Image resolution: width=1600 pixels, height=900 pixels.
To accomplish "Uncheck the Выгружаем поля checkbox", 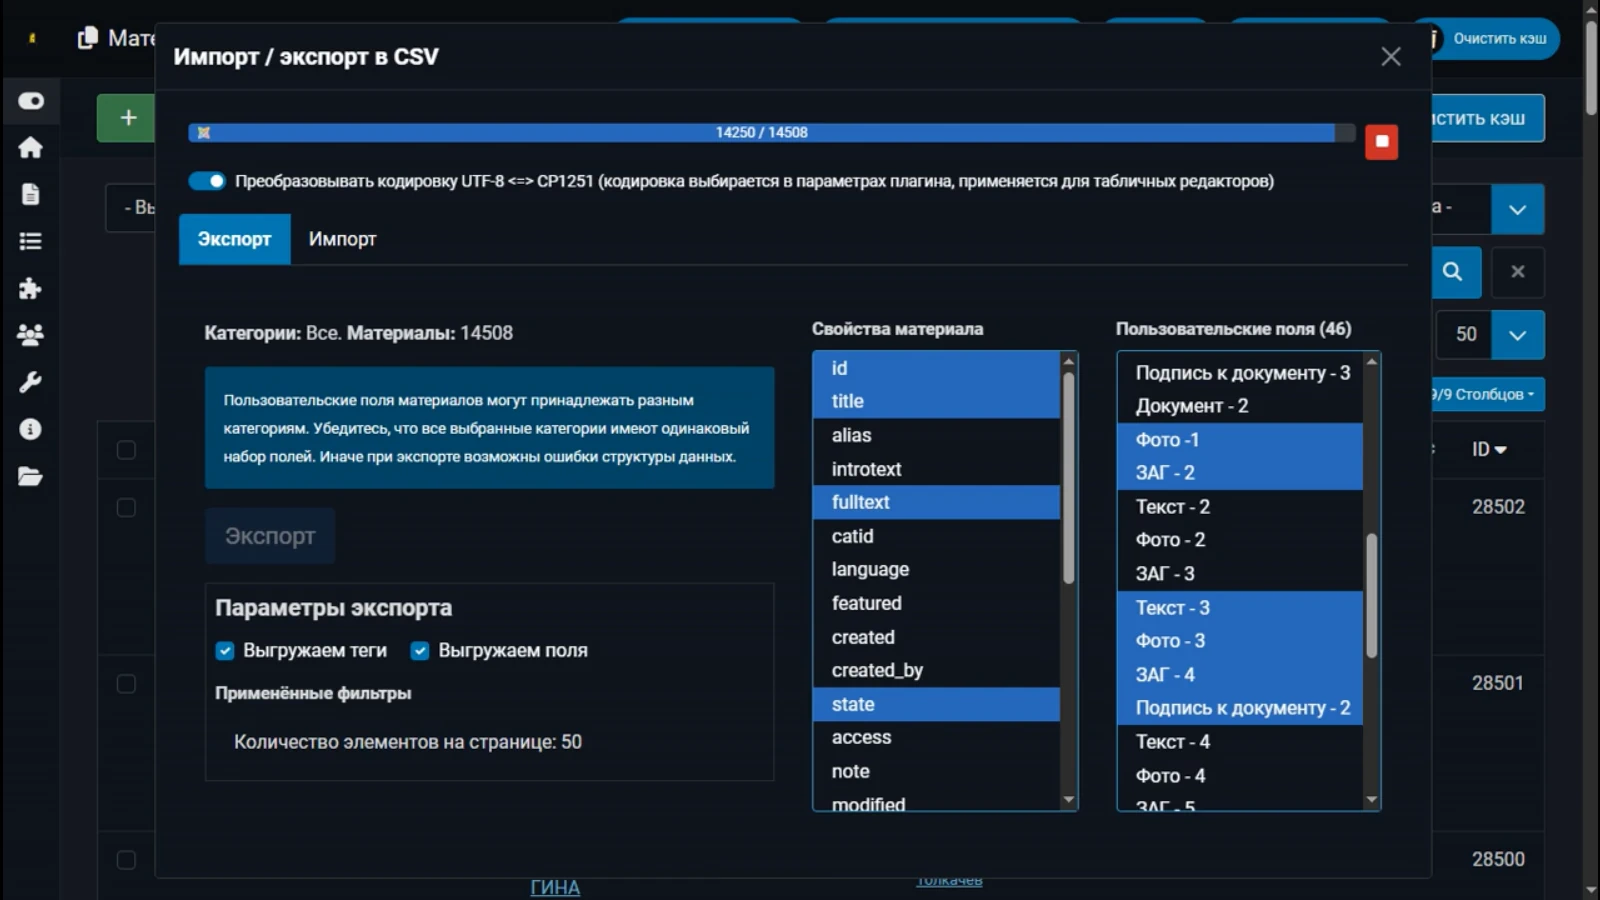I will (x=420, y=651).
